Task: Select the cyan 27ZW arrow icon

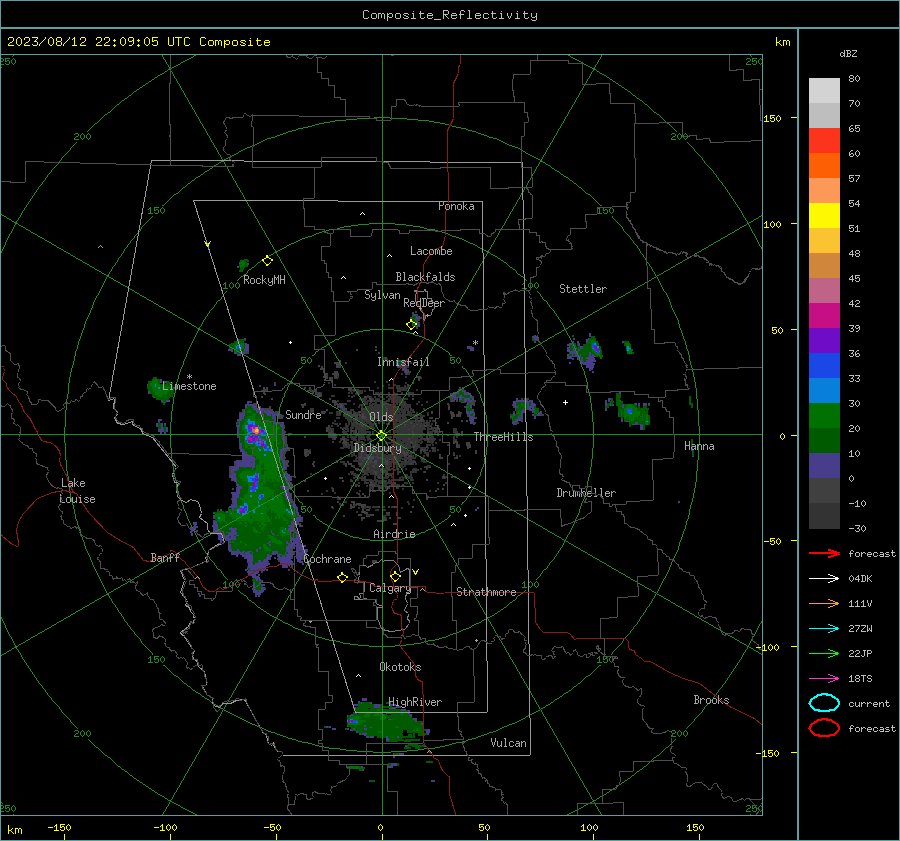Action: pyautogui.click(x=824, y=629)
